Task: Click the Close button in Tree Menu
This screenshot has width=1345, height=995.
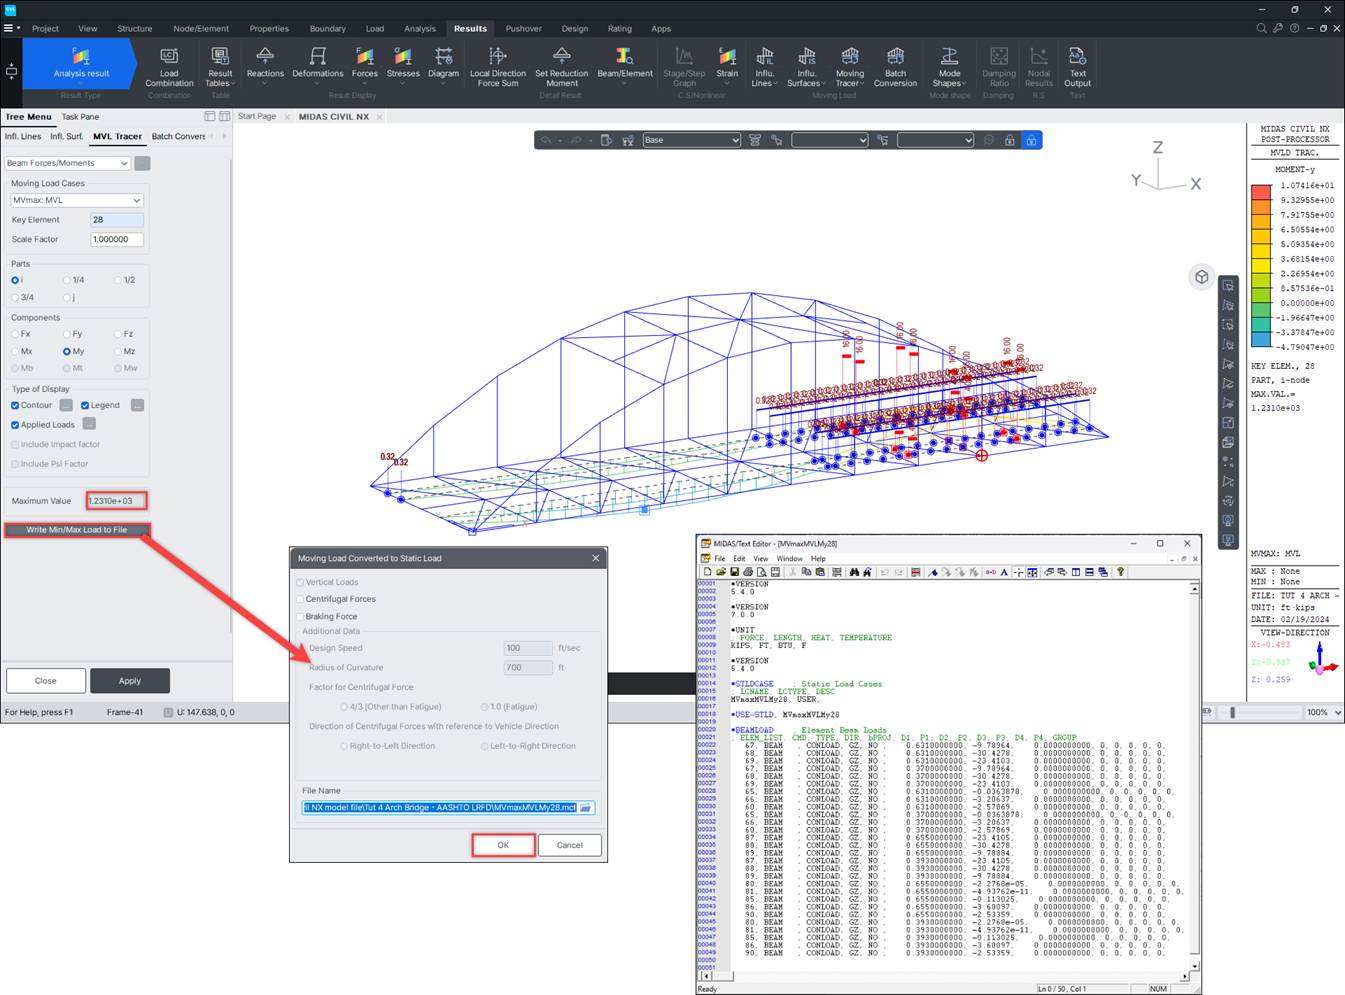Action: [46, 681]
